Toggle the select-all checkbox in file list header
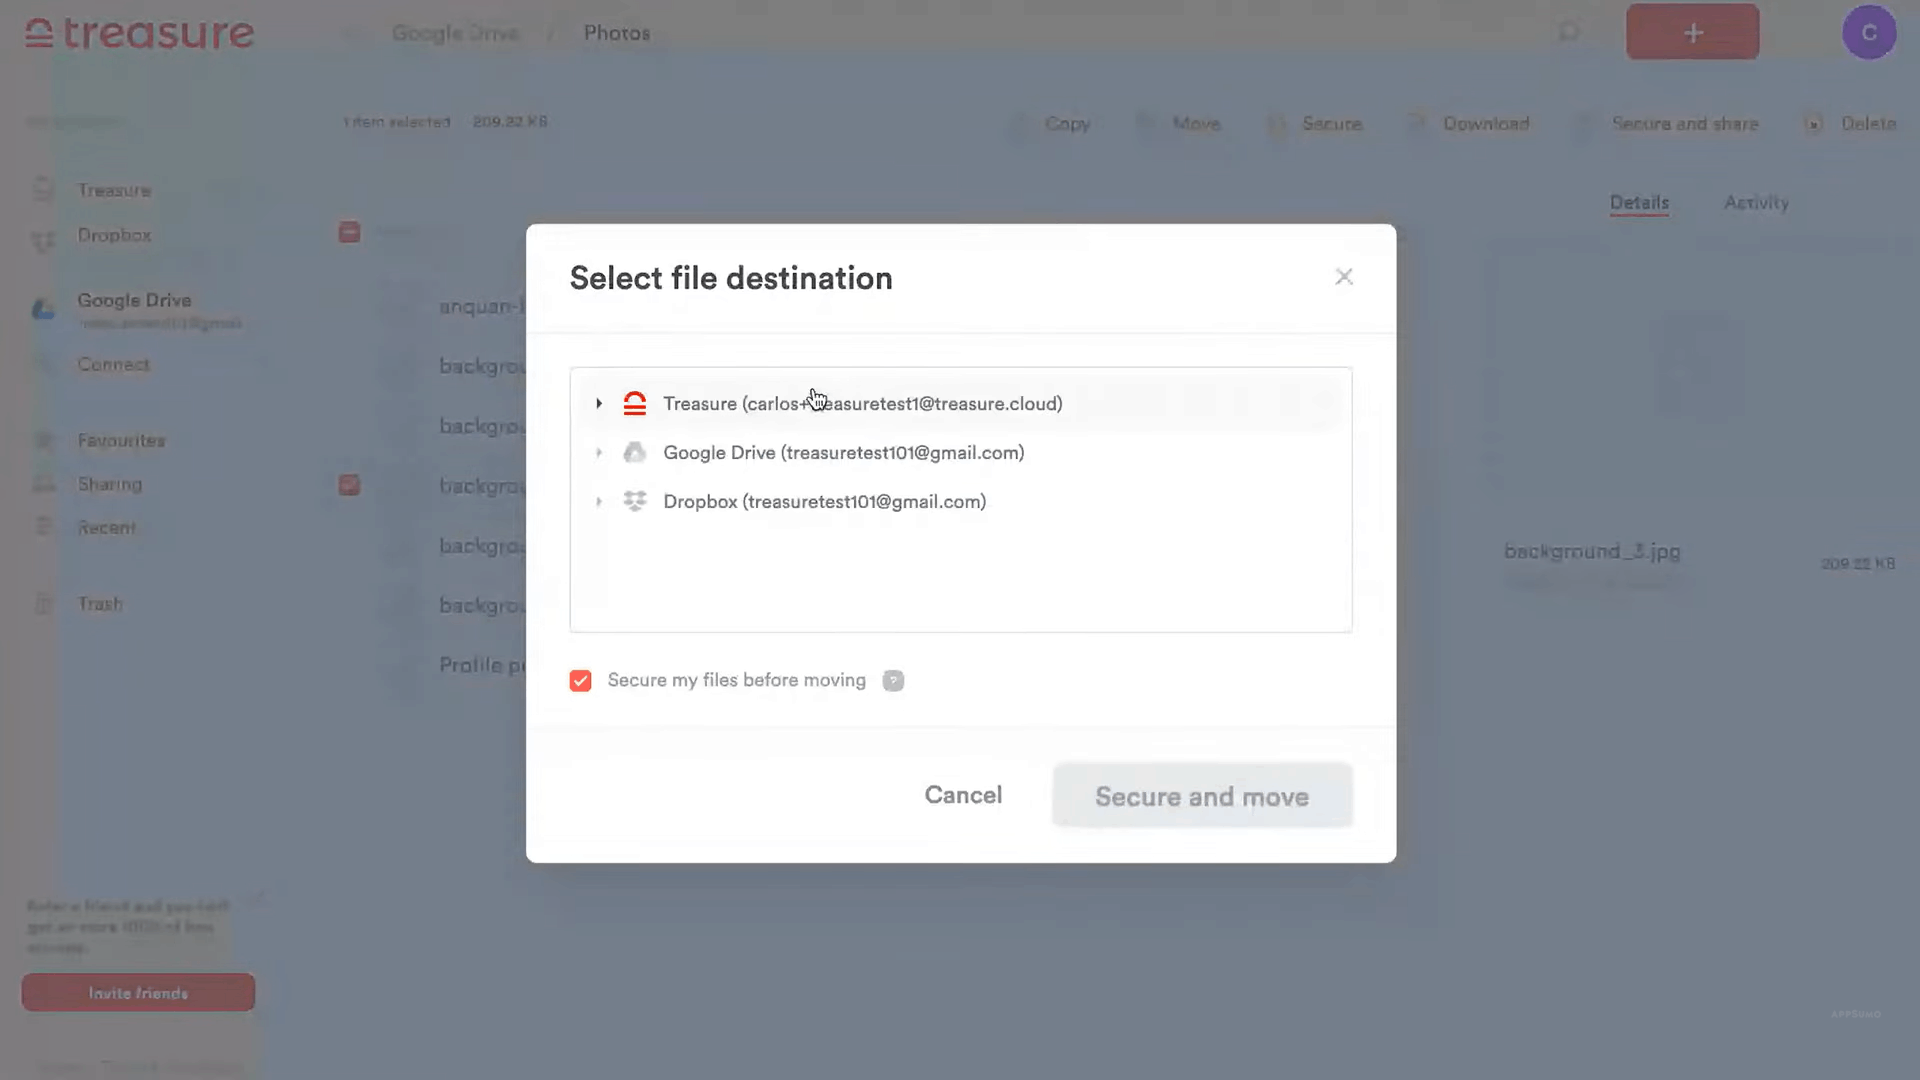Screen dimensions: 1920x1080 click(x=349, y=232)
